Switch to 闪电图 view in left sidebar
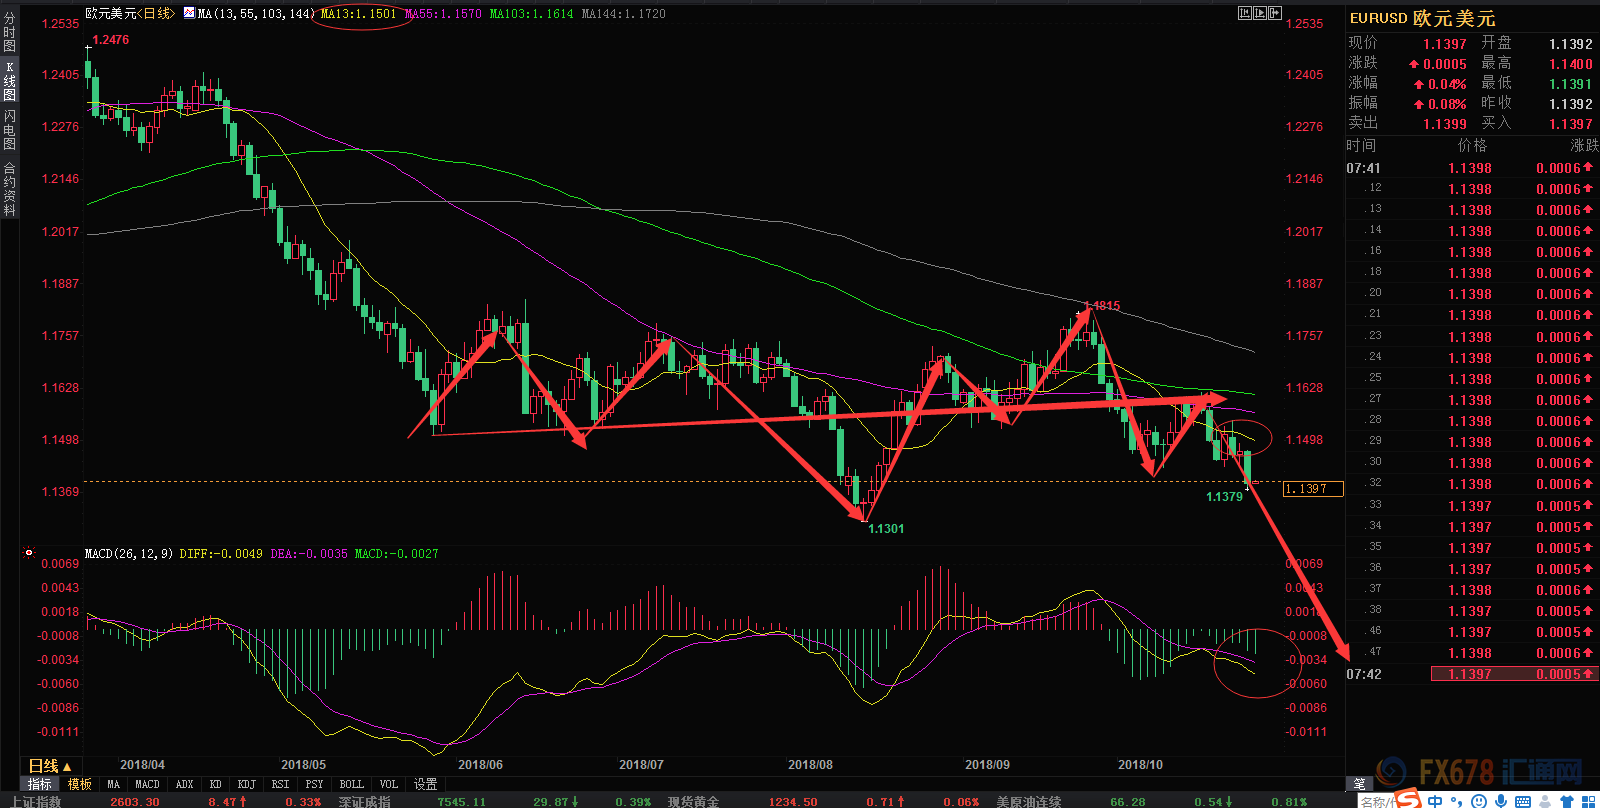 (x=9, y=130)
